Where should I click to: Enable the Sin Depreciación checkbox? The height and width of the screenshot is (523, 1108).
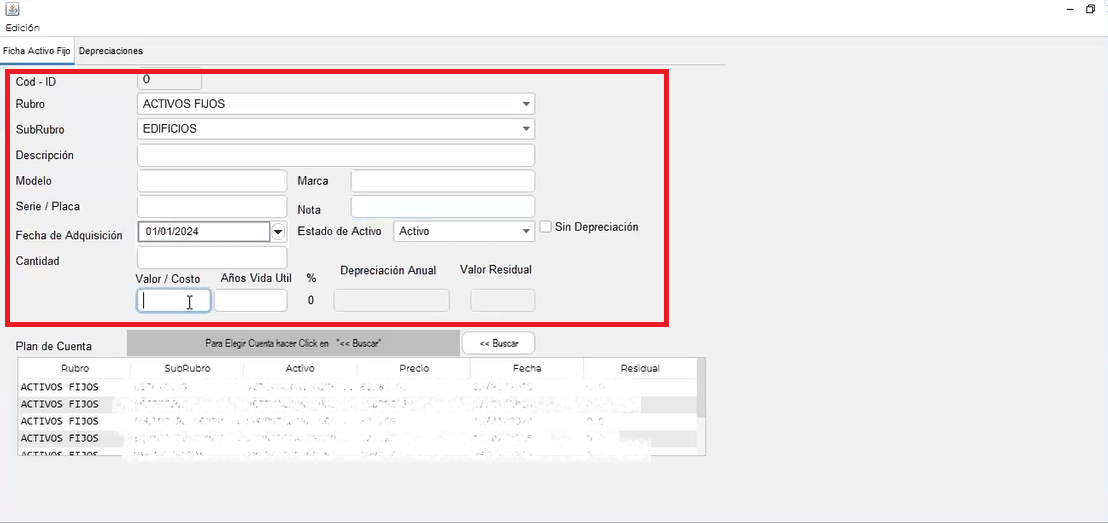pos(546,227)
